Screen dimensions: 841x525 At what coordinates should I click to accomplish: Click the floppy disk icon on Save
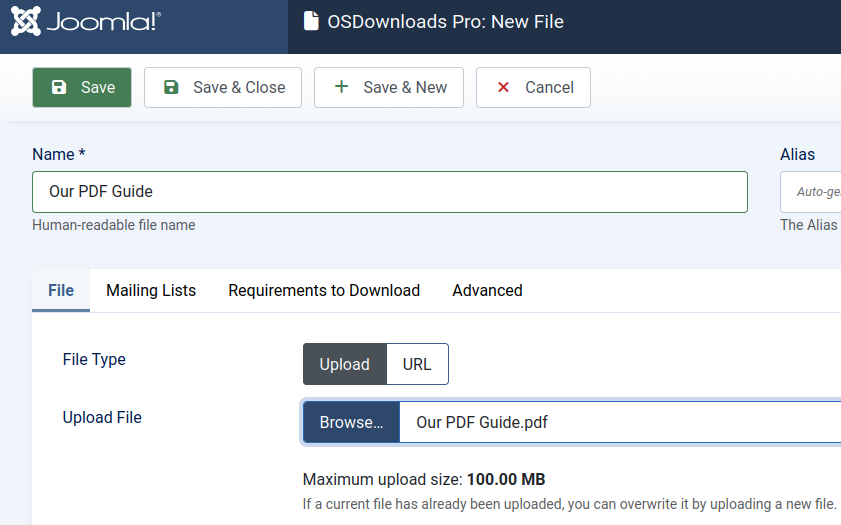59,87
